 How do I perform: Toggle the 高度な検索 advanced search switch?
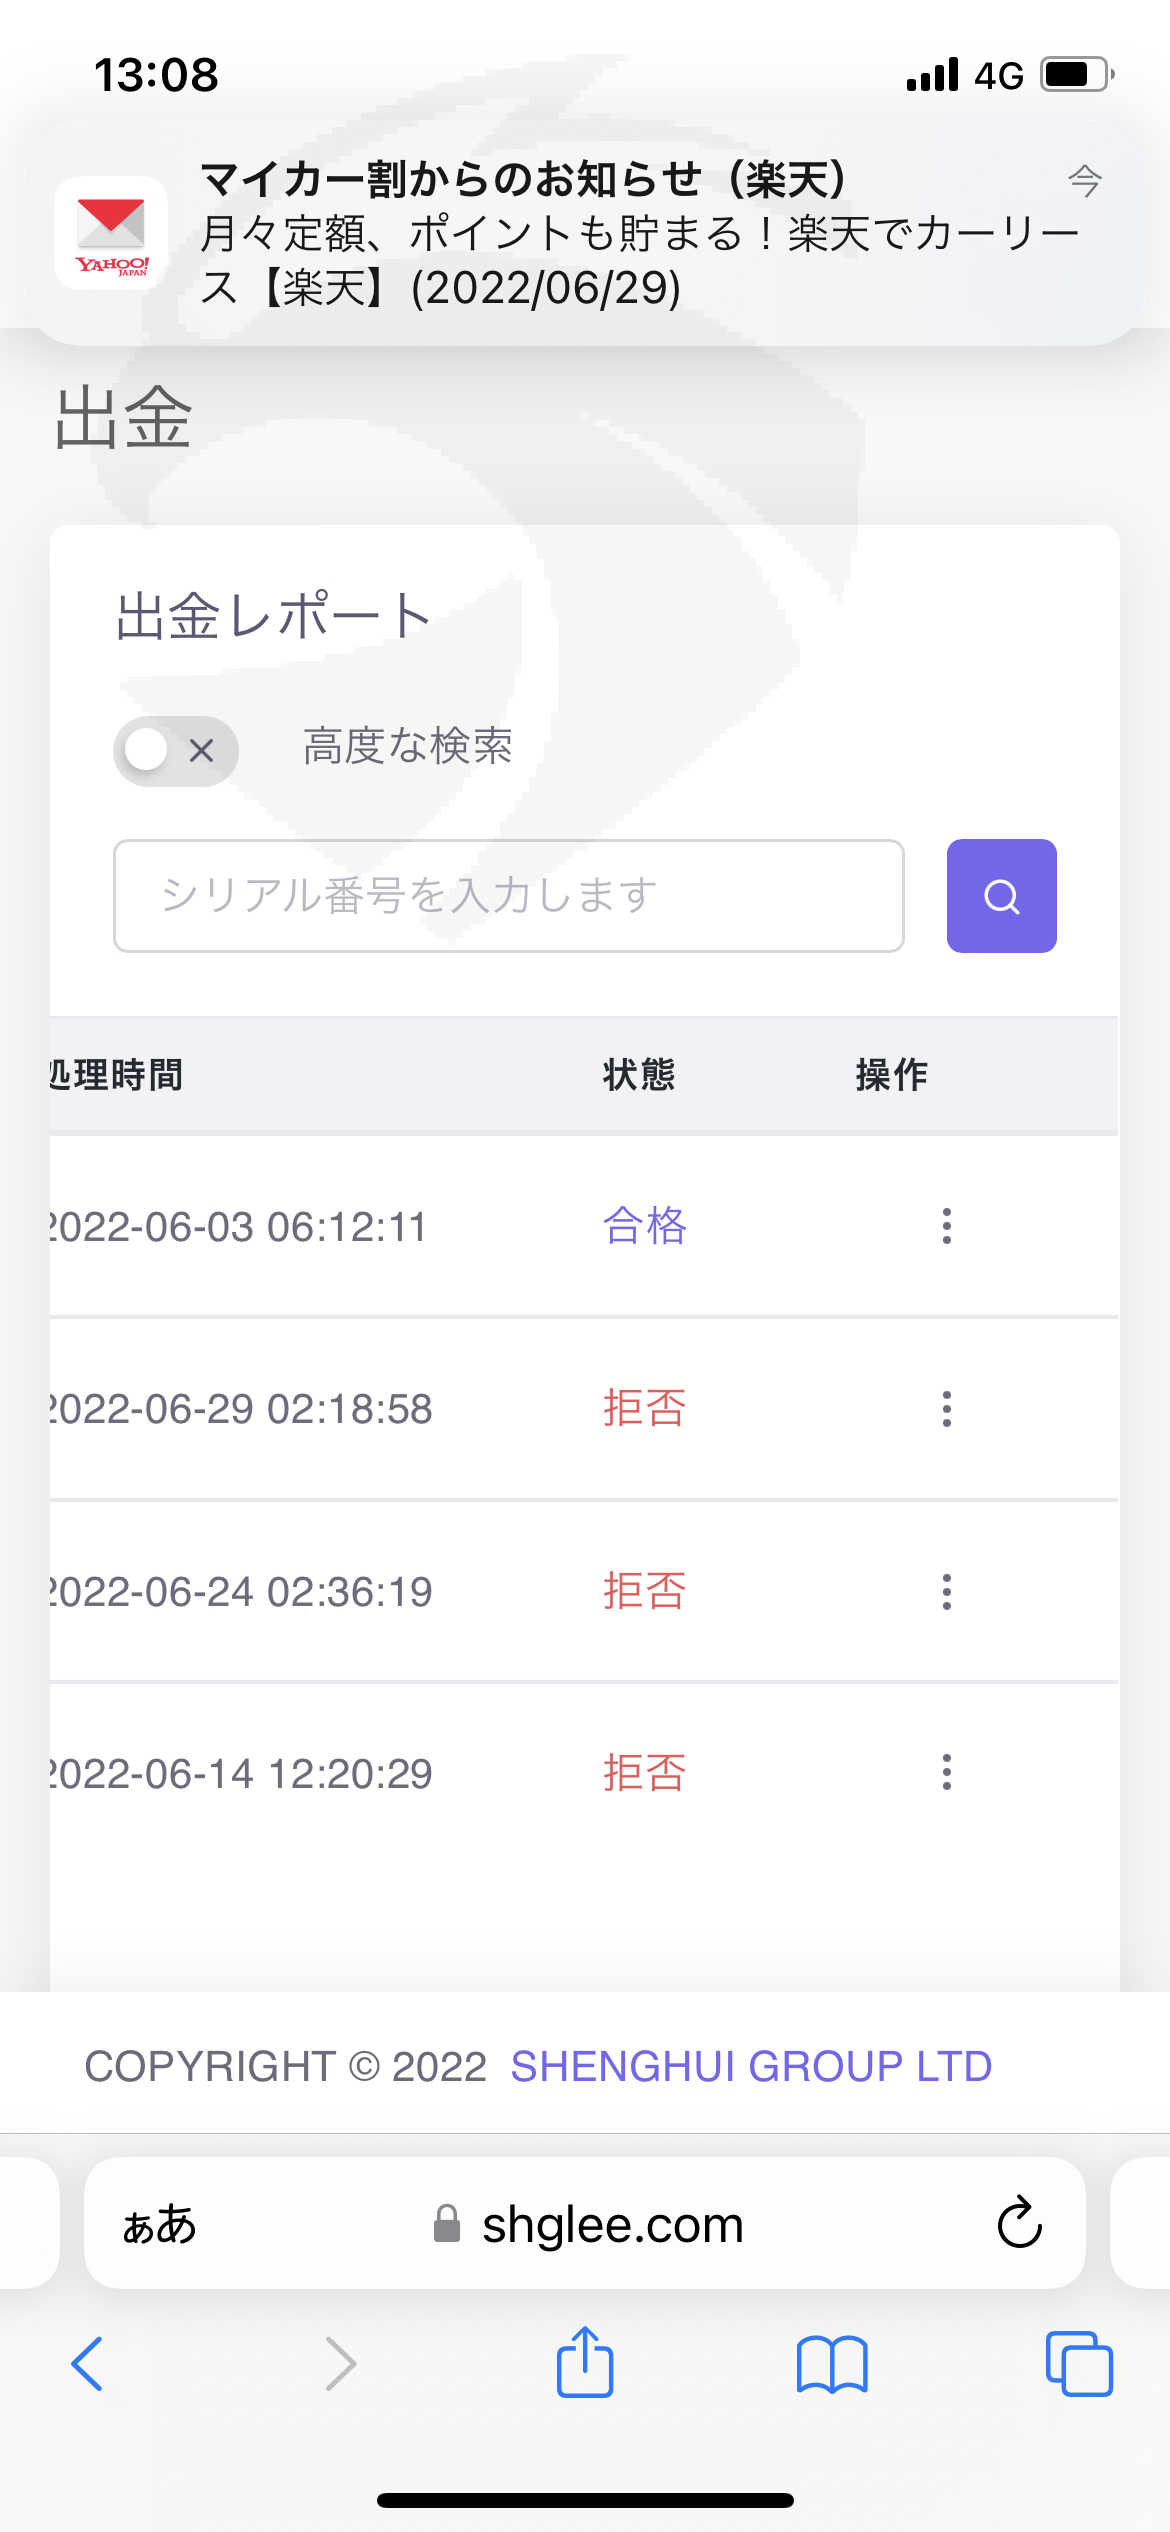[176, 750]
